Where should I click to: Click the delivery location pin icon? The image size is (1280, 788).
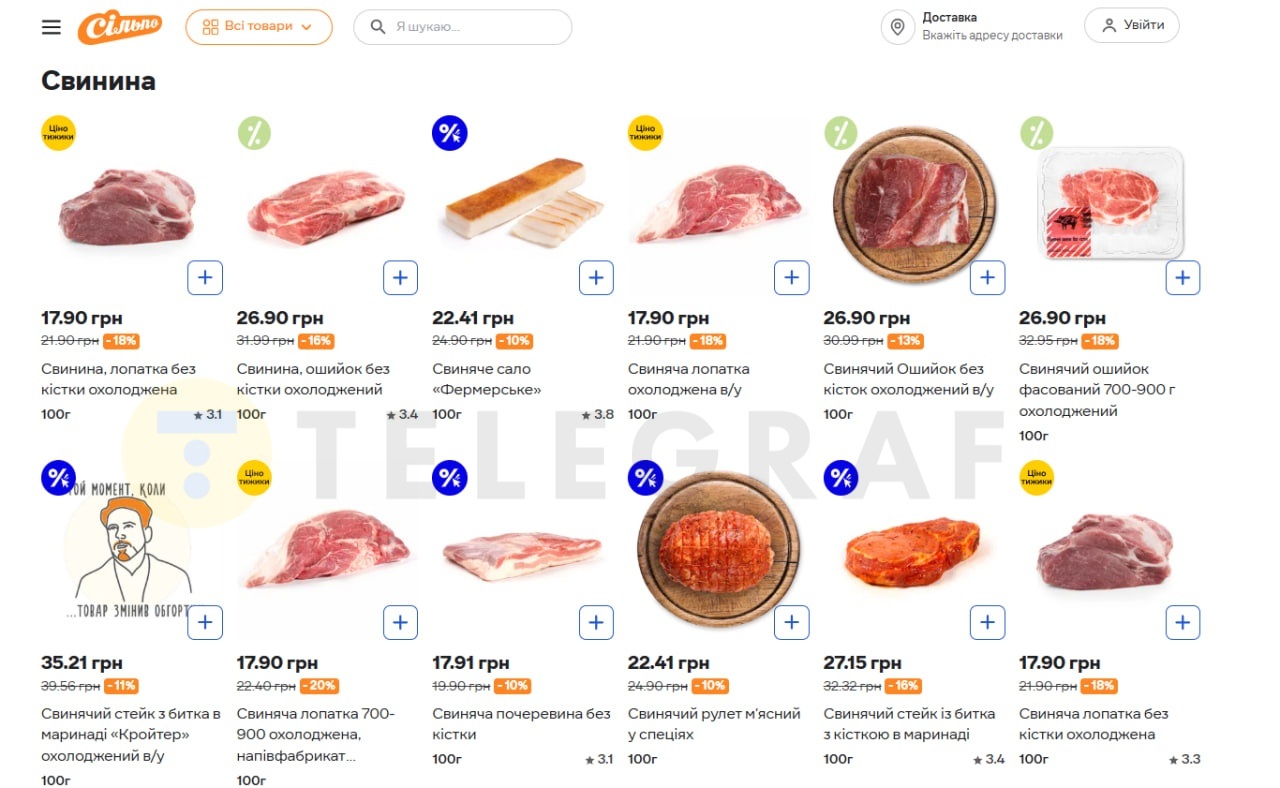pos(897,27)
